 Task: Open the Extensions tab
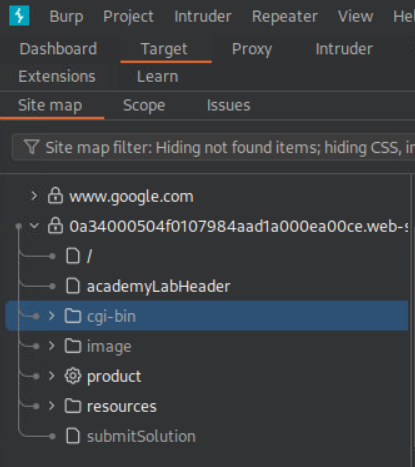(x=57, y=77)
